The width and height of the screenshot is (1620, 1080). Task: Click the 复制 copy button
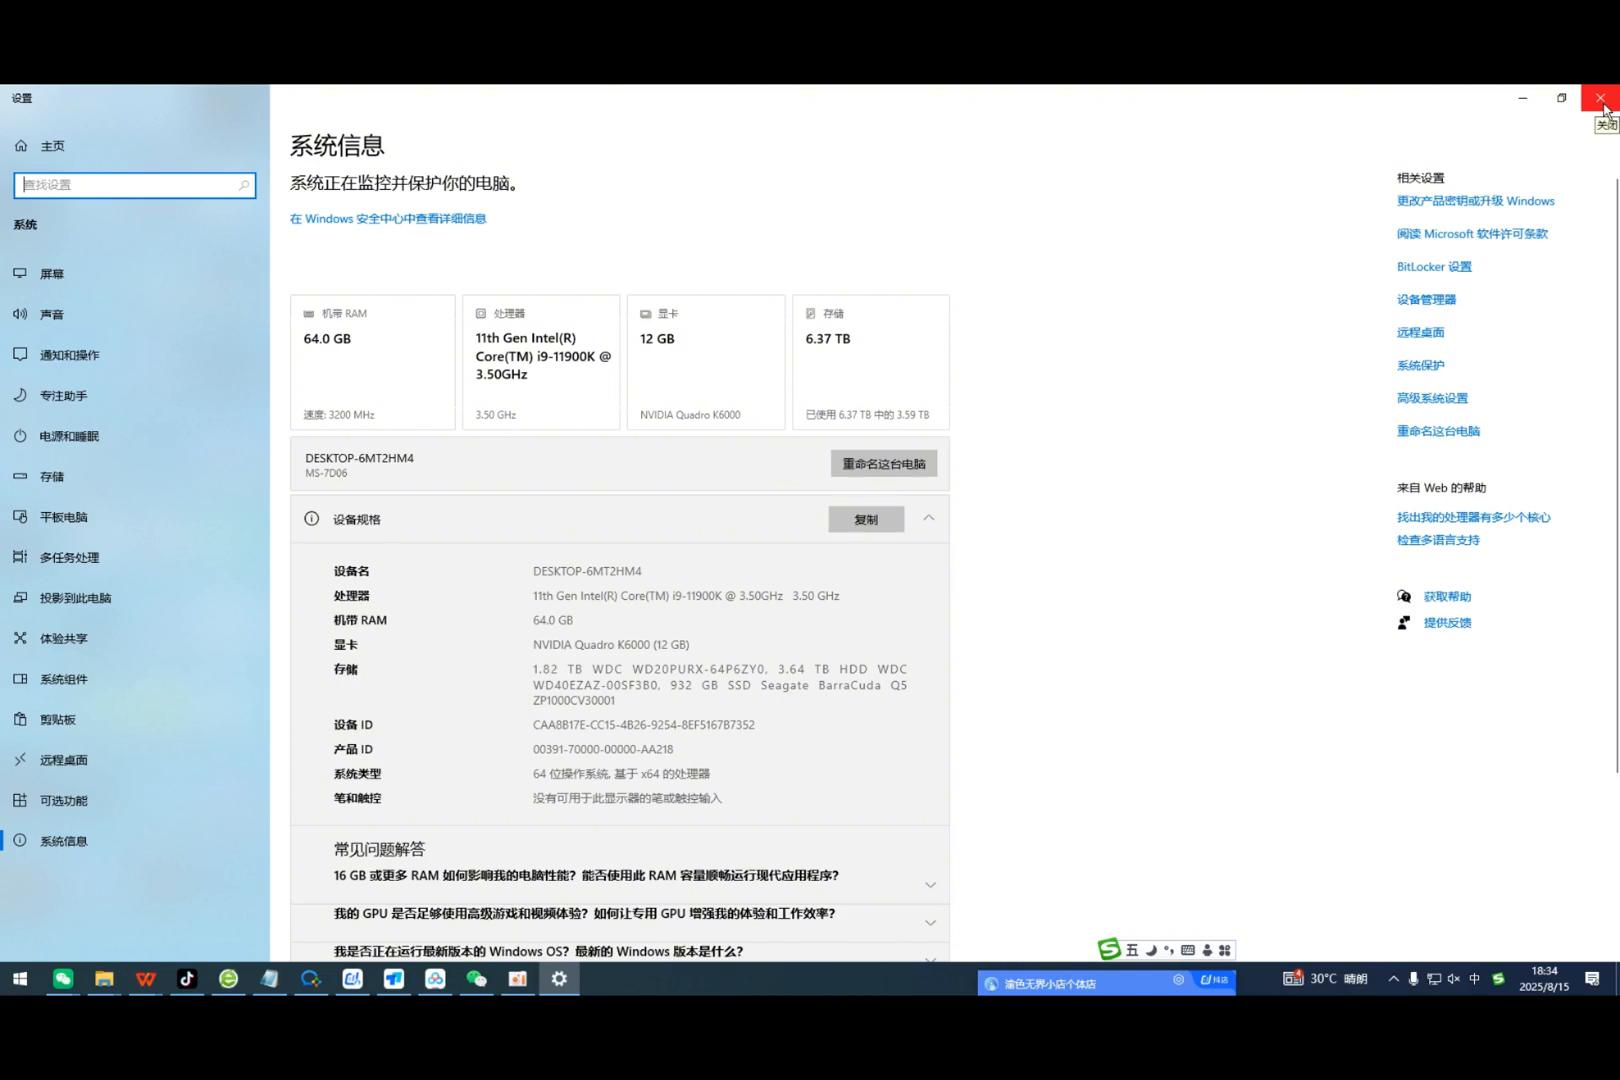coord(866,519)
